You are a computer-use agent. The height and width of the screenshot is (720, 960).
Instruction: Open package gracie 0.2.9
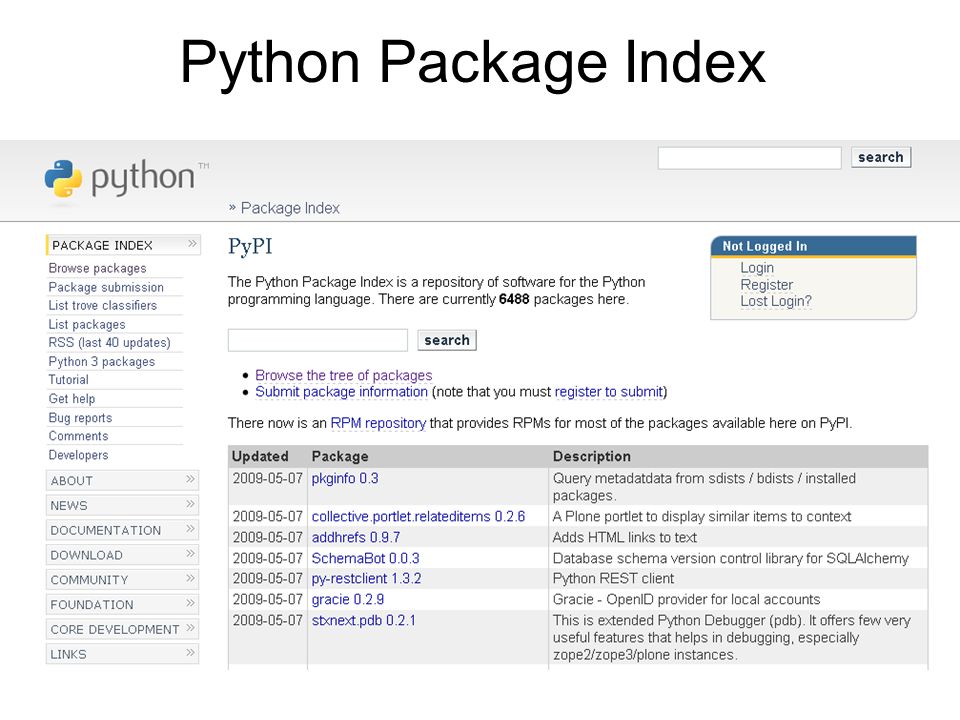pos(348,599)
